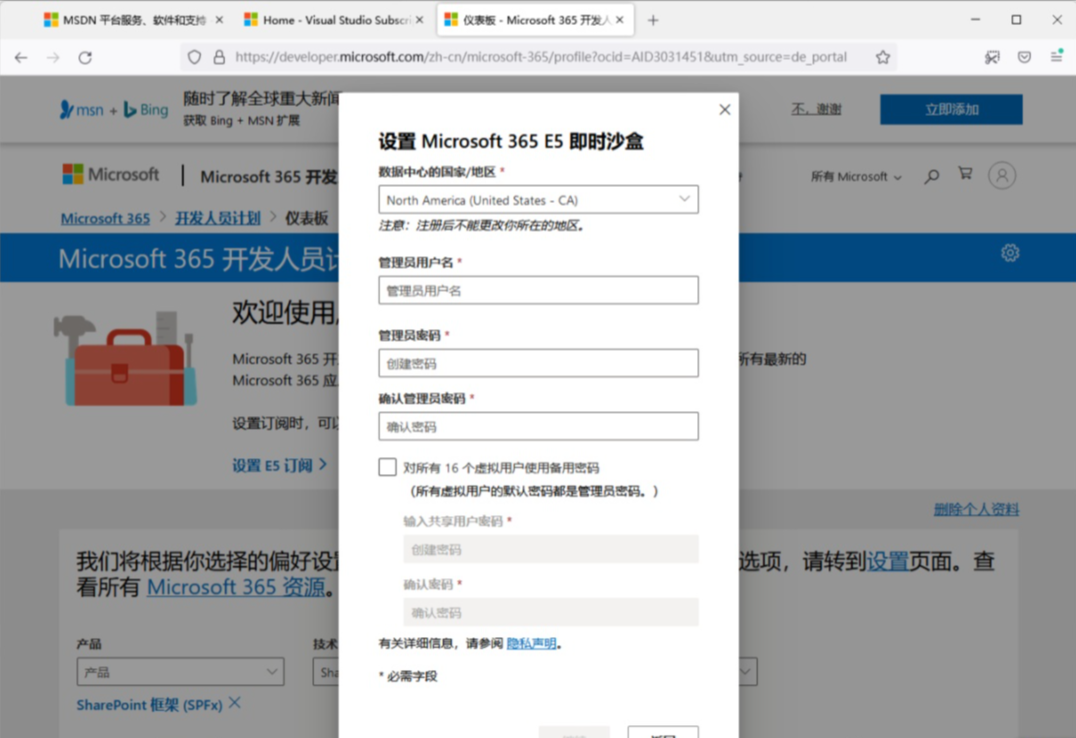
Task: Open the 设置 page link
Action: coord(888,562)
